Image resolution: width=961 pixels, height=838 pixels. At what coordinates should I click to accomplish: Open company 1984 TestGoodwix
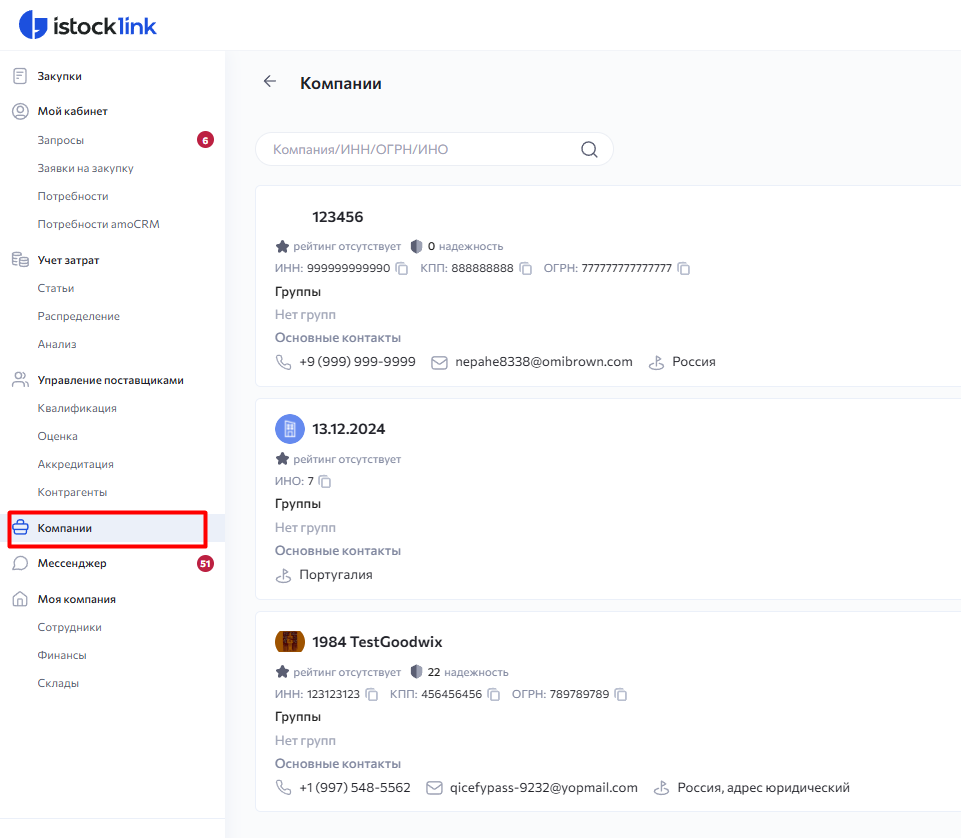pyautogui.click(x=377, y=642)
